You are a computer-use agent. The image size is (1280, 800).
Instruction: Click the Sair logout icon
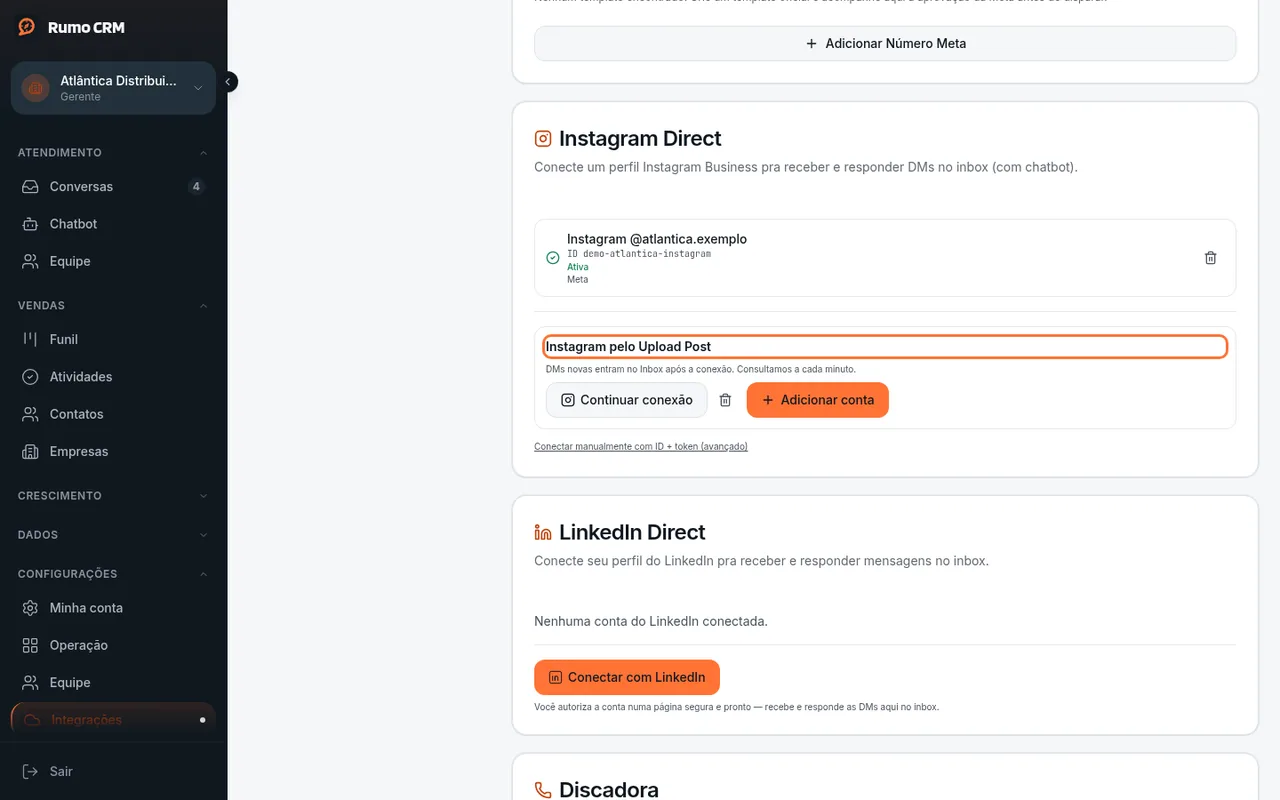point(30,772)
